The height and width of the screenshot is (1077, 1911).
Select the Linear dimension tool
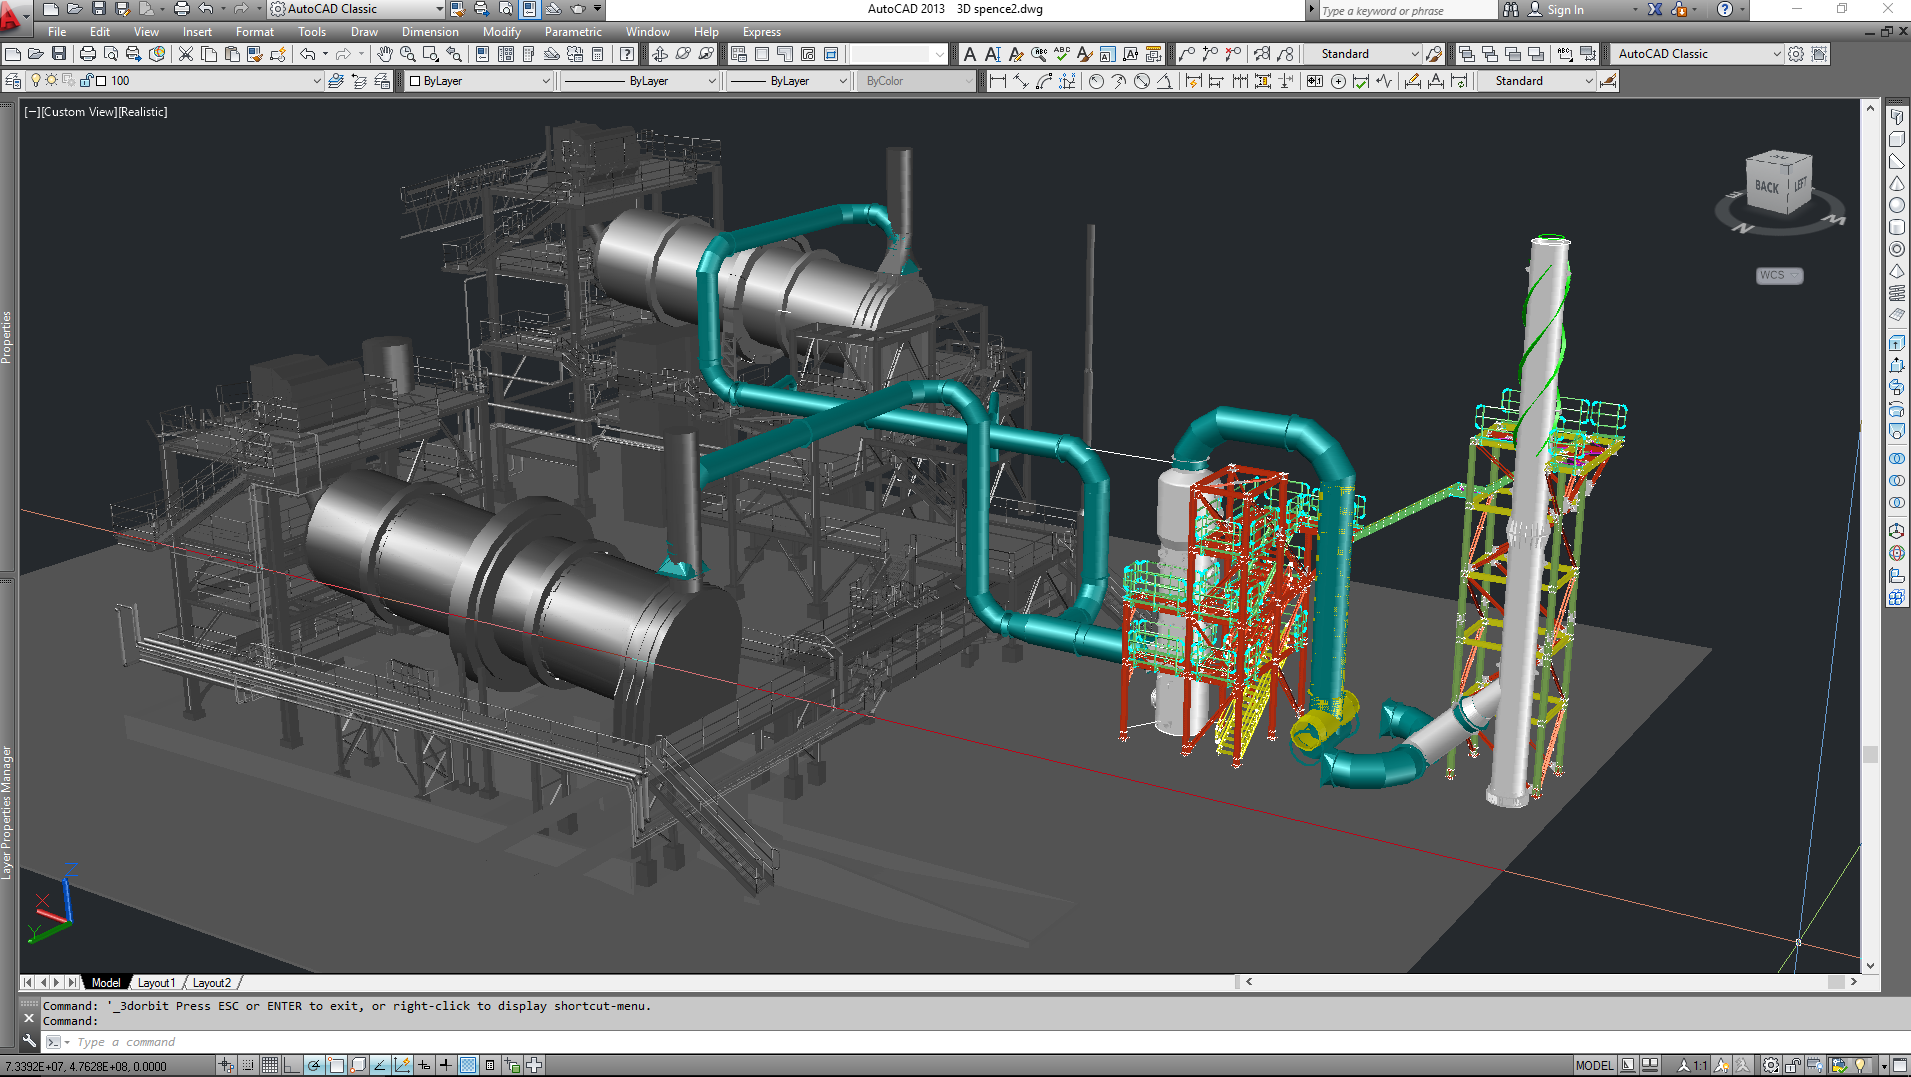coord(997,81)
